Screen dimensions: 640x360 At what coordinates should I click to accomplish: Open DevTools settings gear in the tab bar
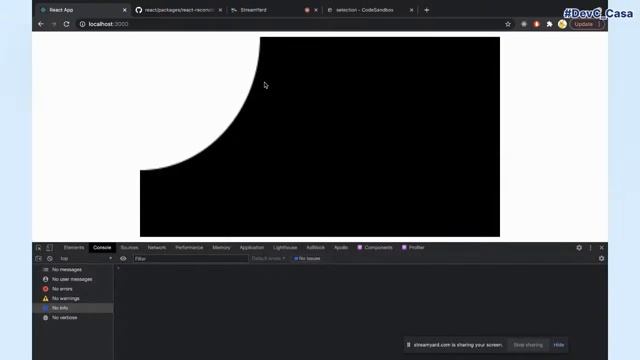point(579,248)
